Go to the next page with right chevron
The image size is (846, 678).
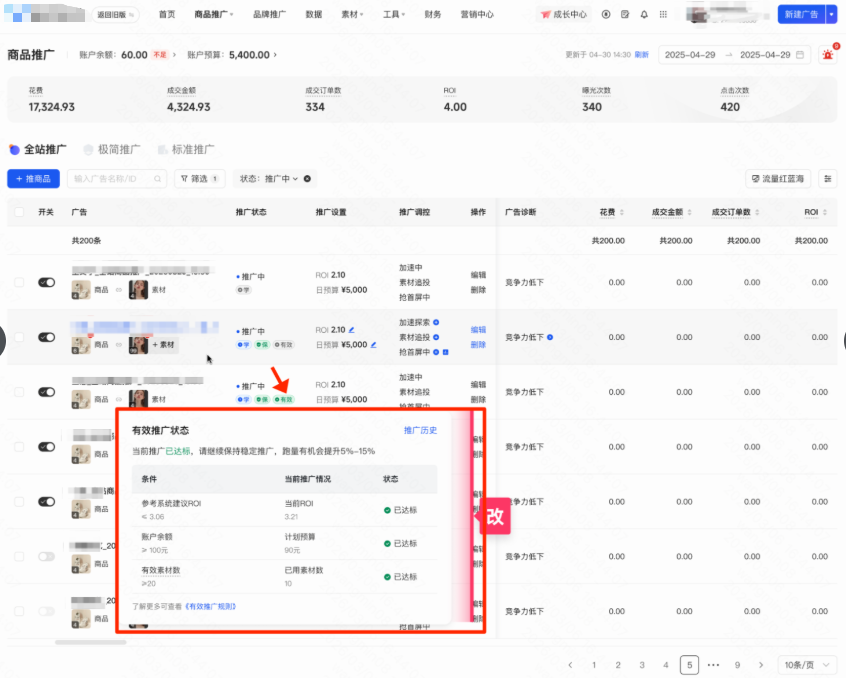[x=761, y=665]
